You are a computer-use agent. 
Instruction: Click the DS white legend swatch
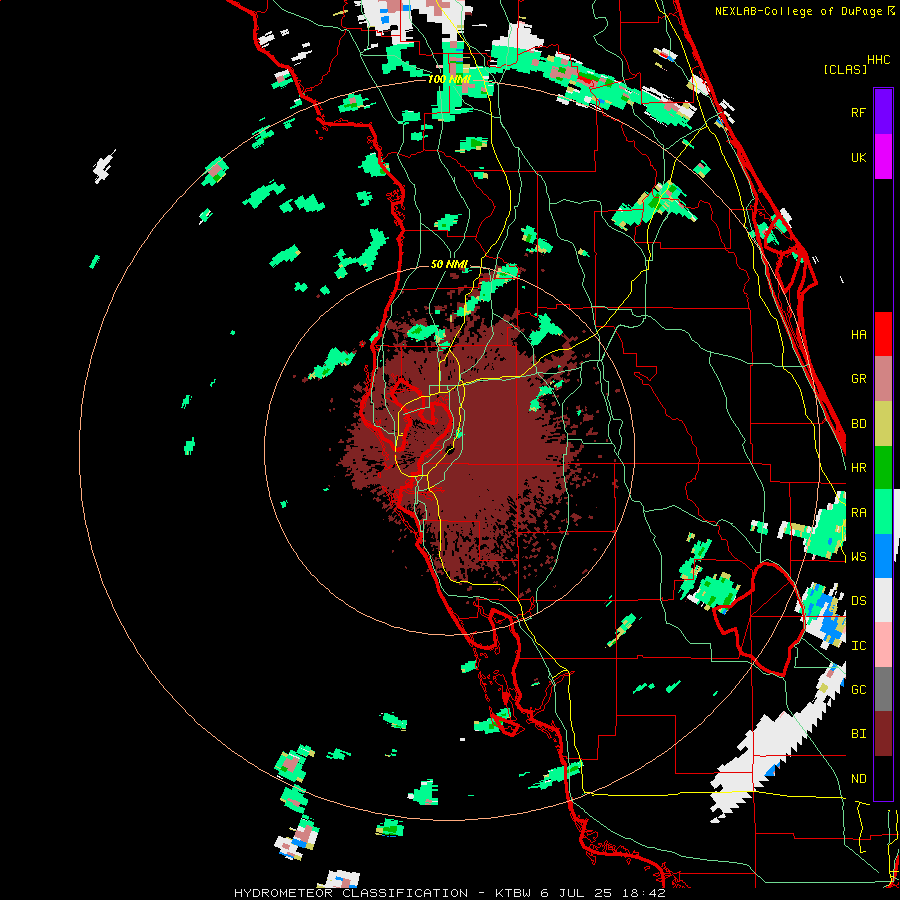[883, 600]
